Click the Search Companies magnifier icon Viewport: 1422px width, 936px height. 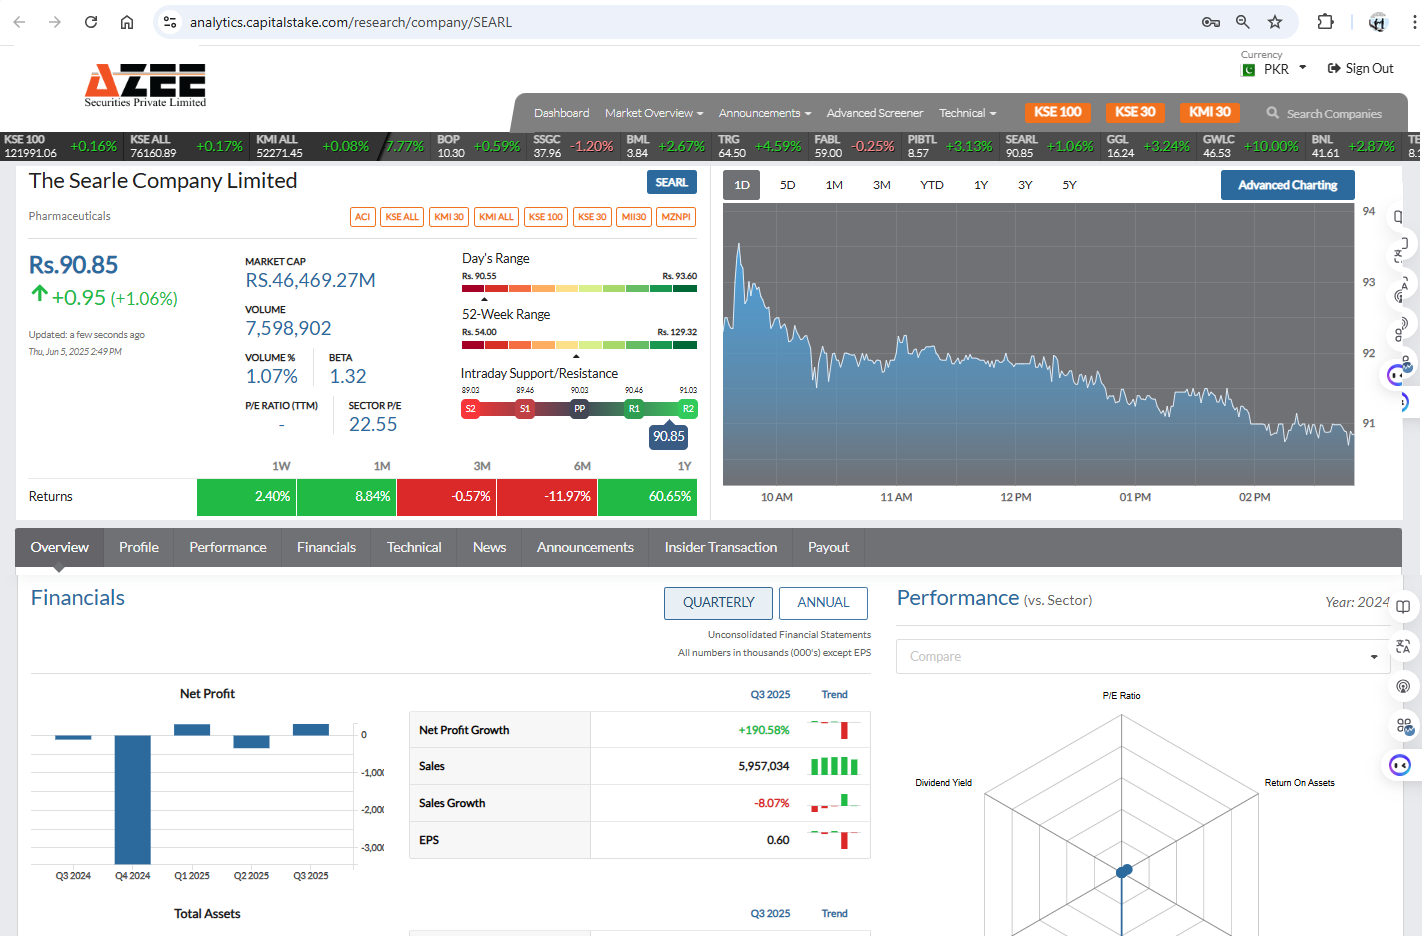pyautogui.click(x=1272, y=113)
